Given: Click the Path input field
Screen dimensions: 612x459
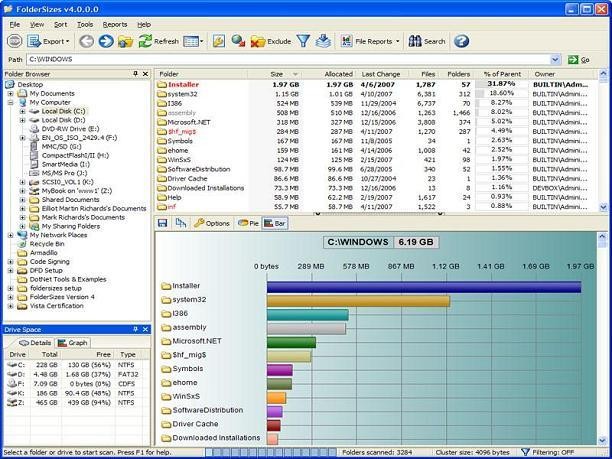Looking at the screenshot, I should [x=289, y=60].
